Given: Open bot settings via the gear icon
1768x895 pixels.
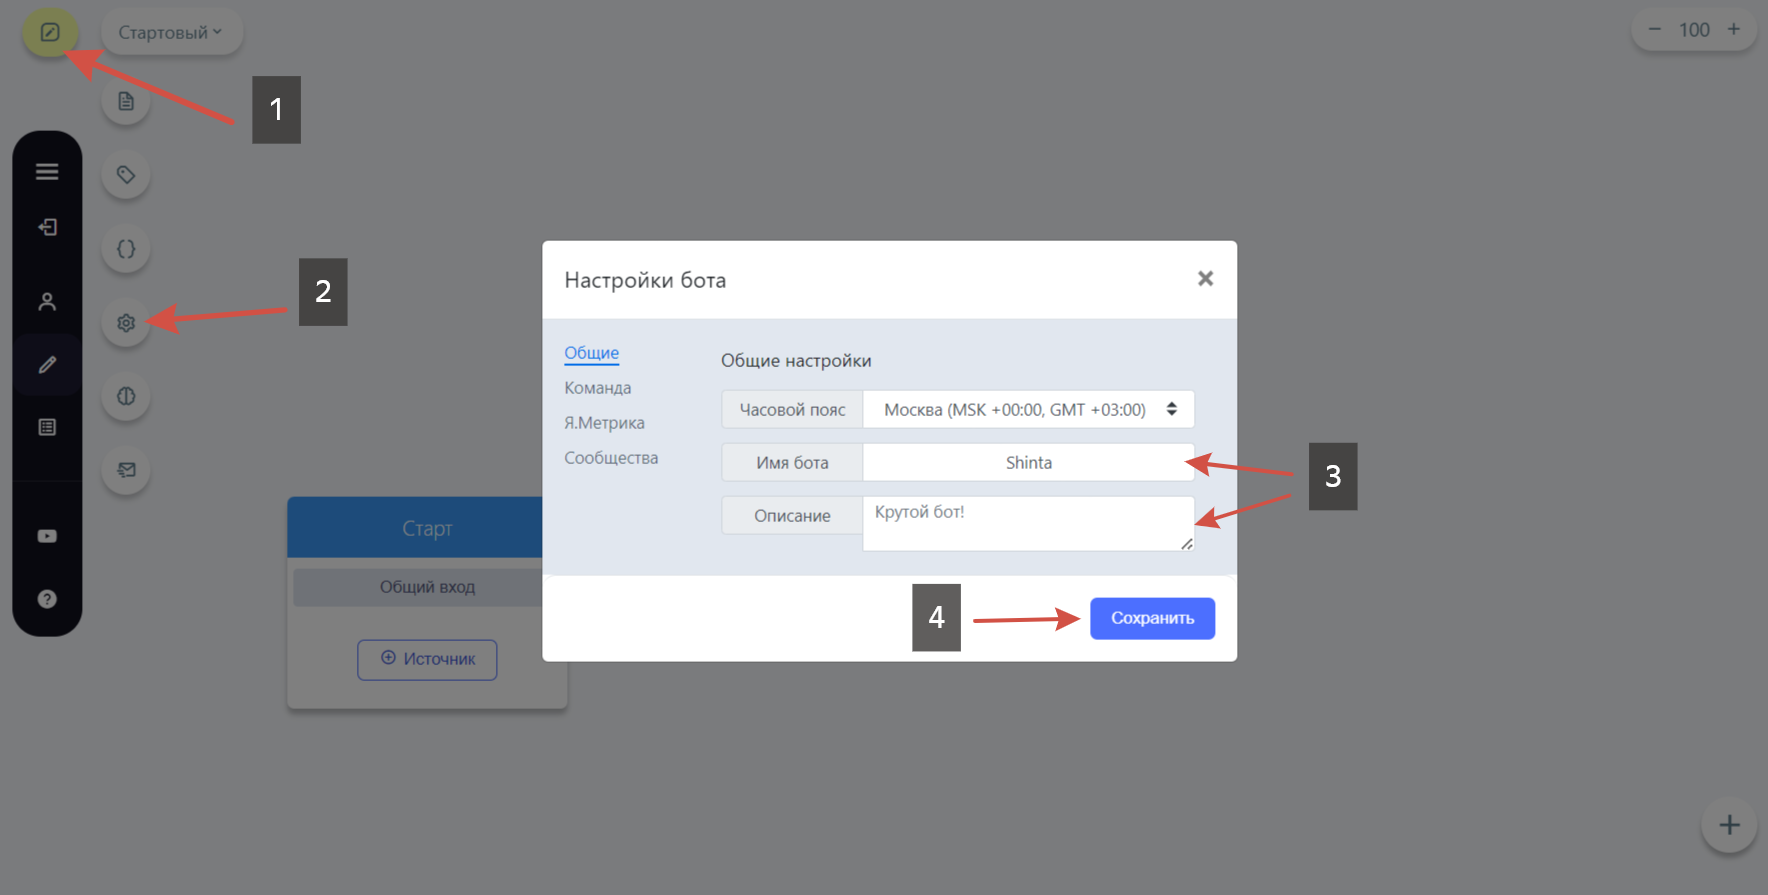Looking at the screenshot, I should tap(126, 323).
